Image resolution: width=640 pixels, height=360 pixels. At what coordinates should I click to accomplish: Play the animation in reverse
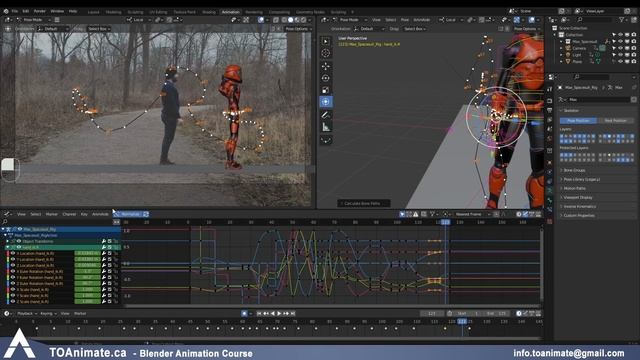[273, 313]
